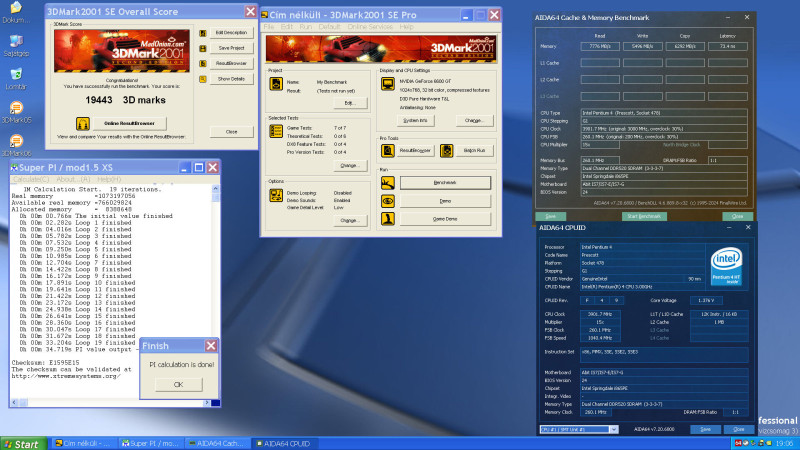Open the Online Services menu in 3DMark2001
Screen dimensions: 800x450
coord(370,27)
